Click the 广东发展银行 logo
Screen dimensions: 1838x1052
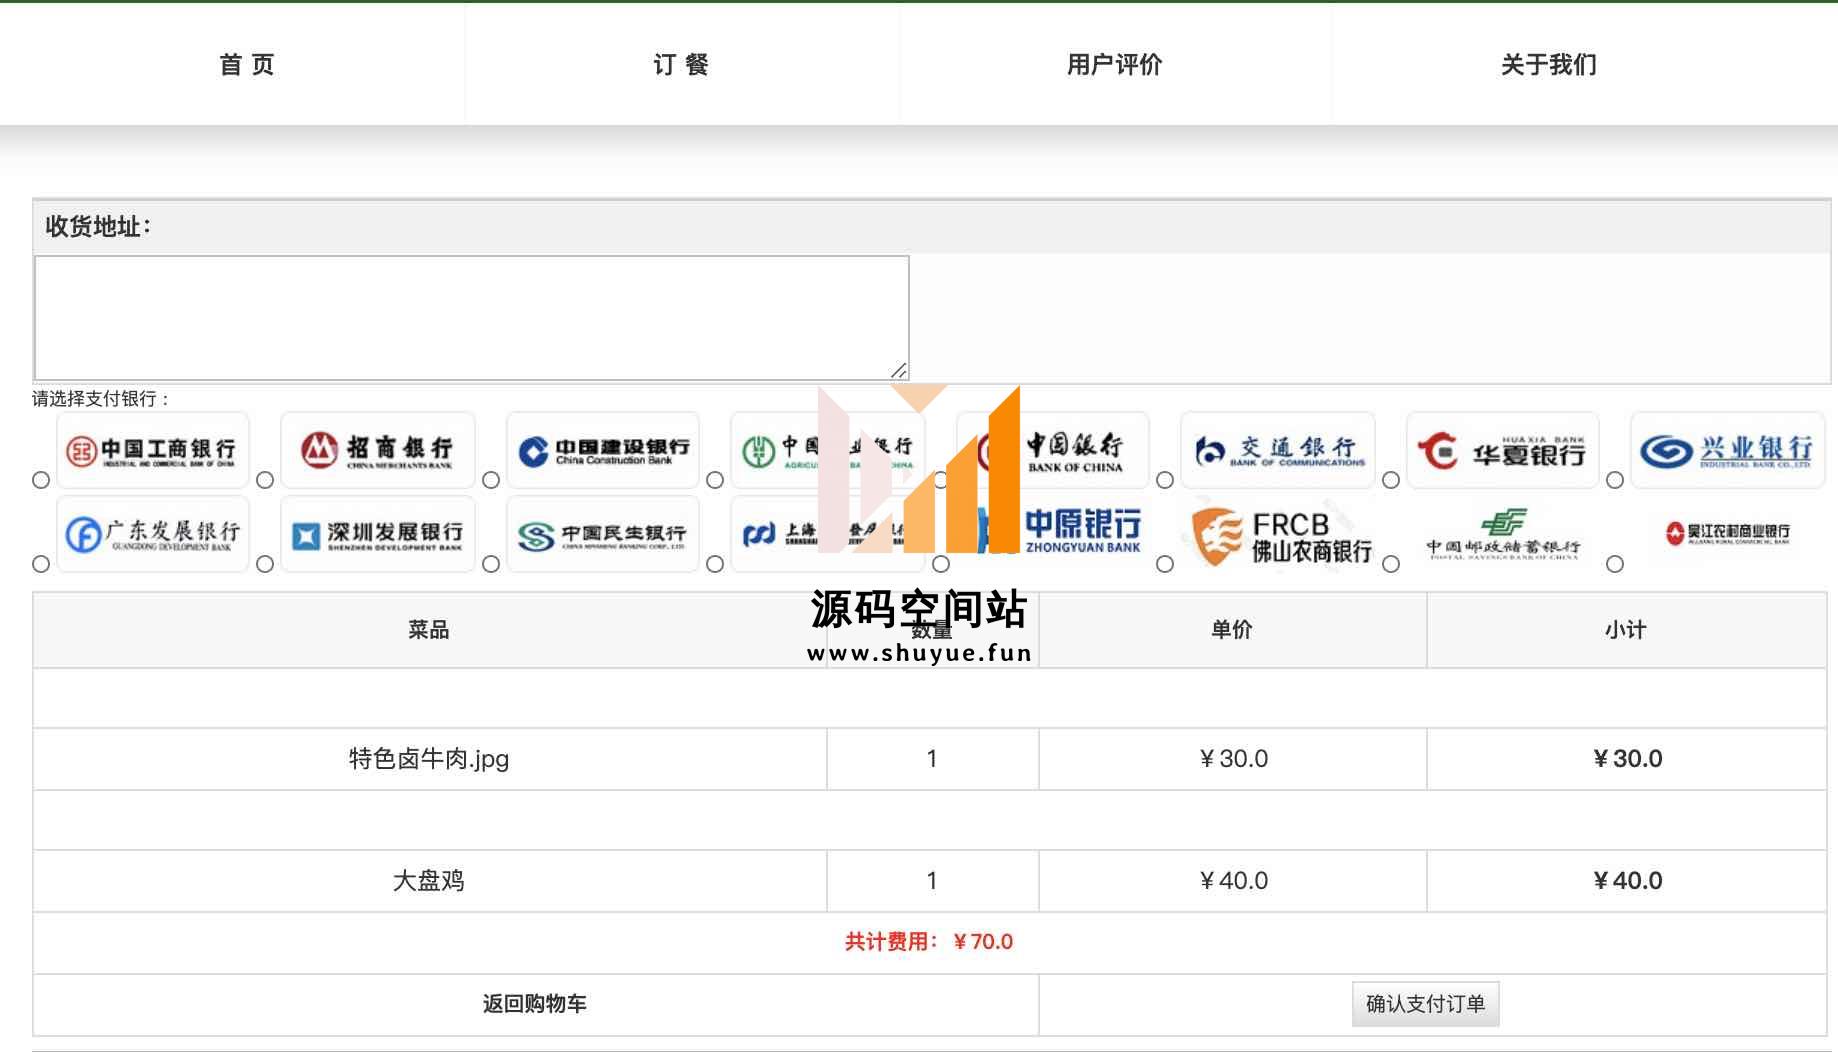click(x=153, y=534)
